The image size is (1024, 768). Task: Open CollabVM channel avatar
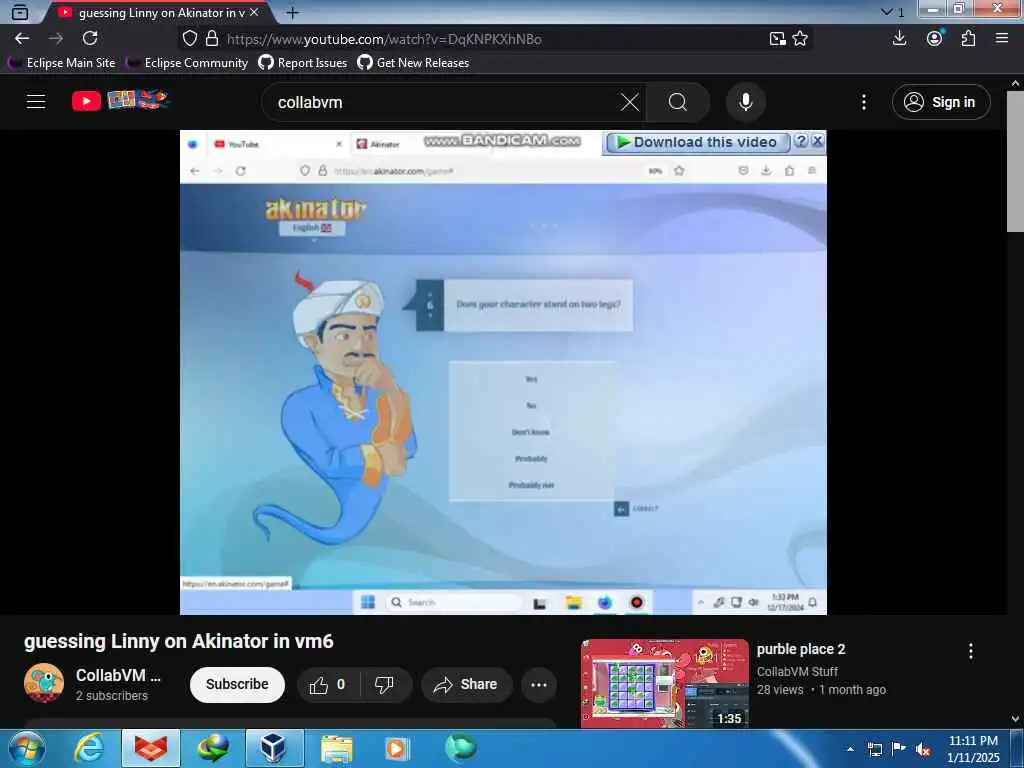[44, 683]
